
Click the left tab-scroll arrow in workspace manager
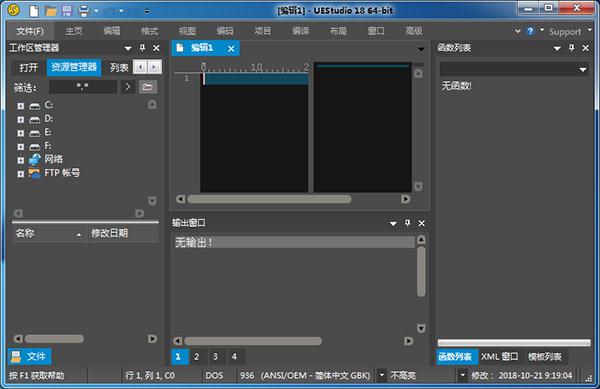pos(140,67)
